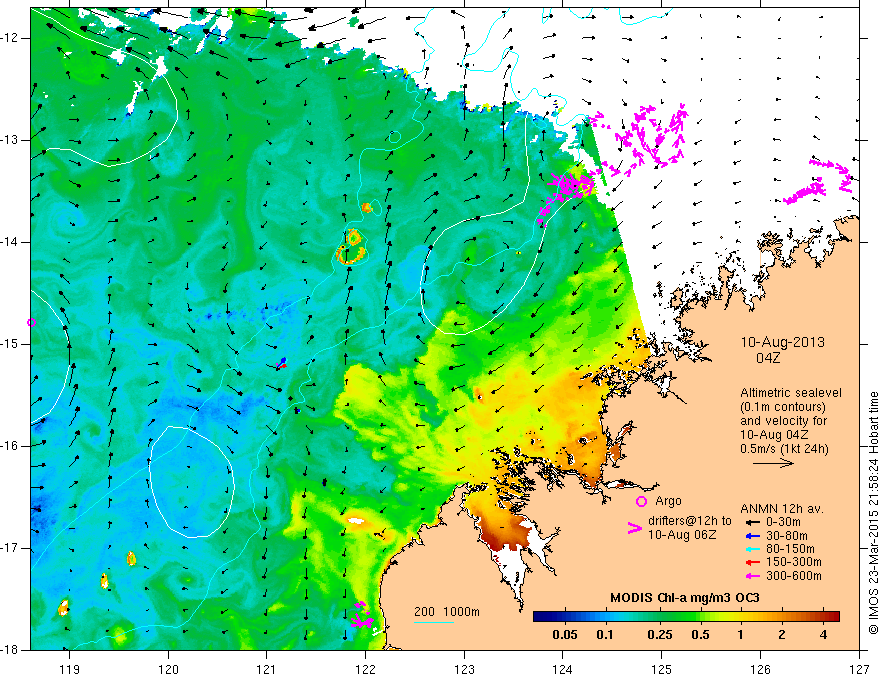880x680 pixels.
Task: Click the longitude axis label '120'
Action: coord(168,669)
